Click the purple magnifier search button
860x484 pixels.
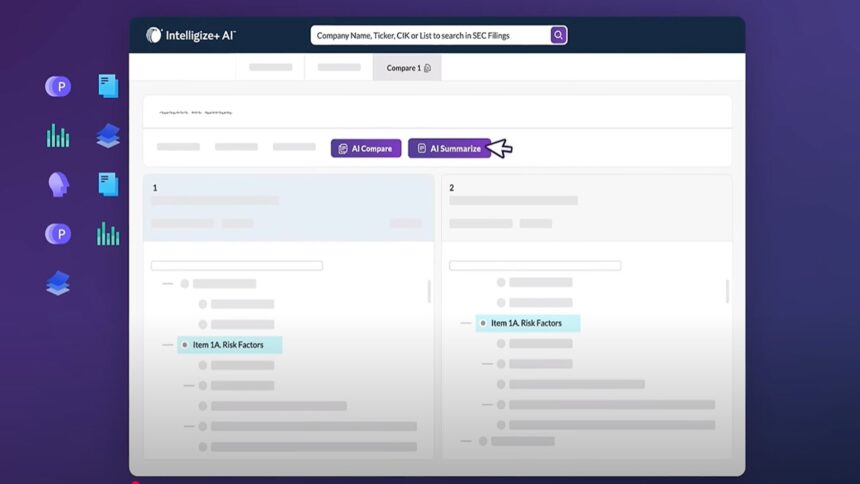pyautogui.click(x=558, y=35)
